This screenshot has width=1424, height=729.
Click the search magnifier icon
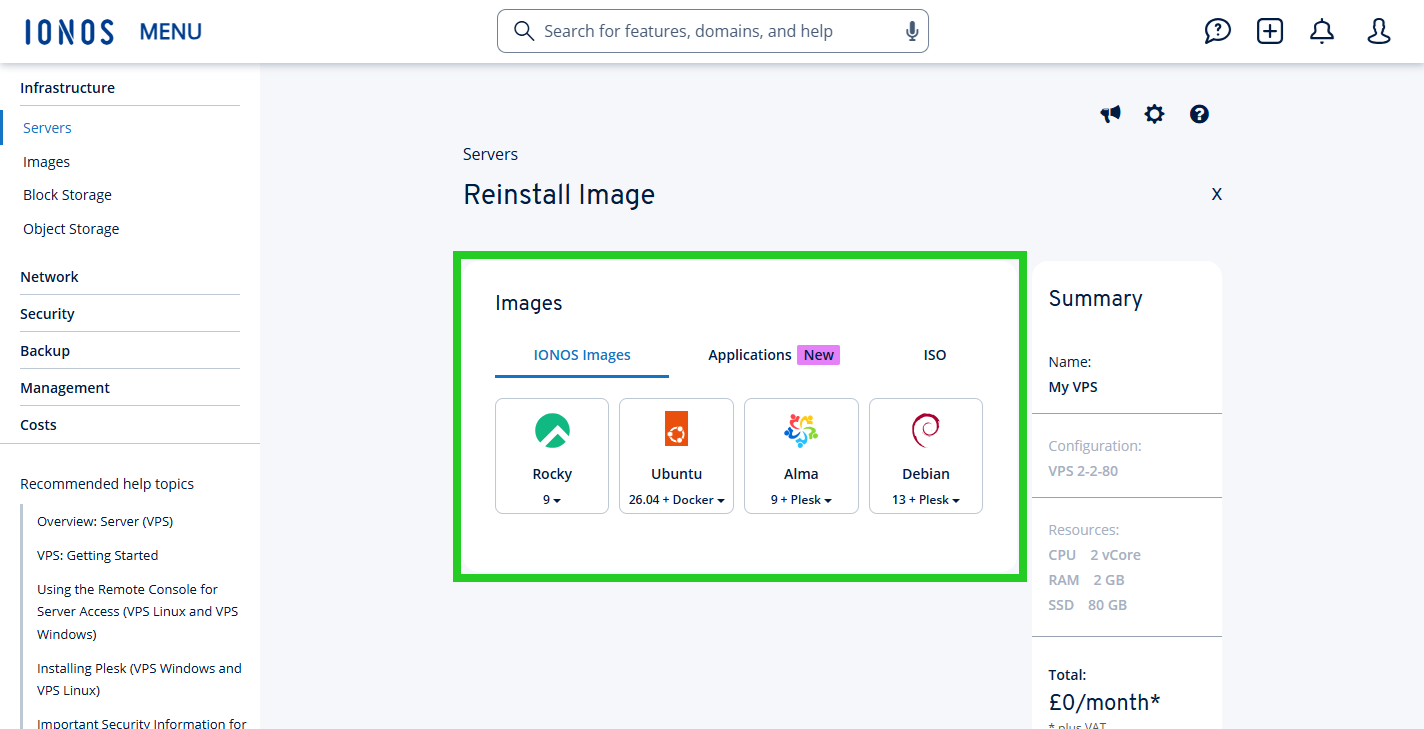(x=524, y=31)
